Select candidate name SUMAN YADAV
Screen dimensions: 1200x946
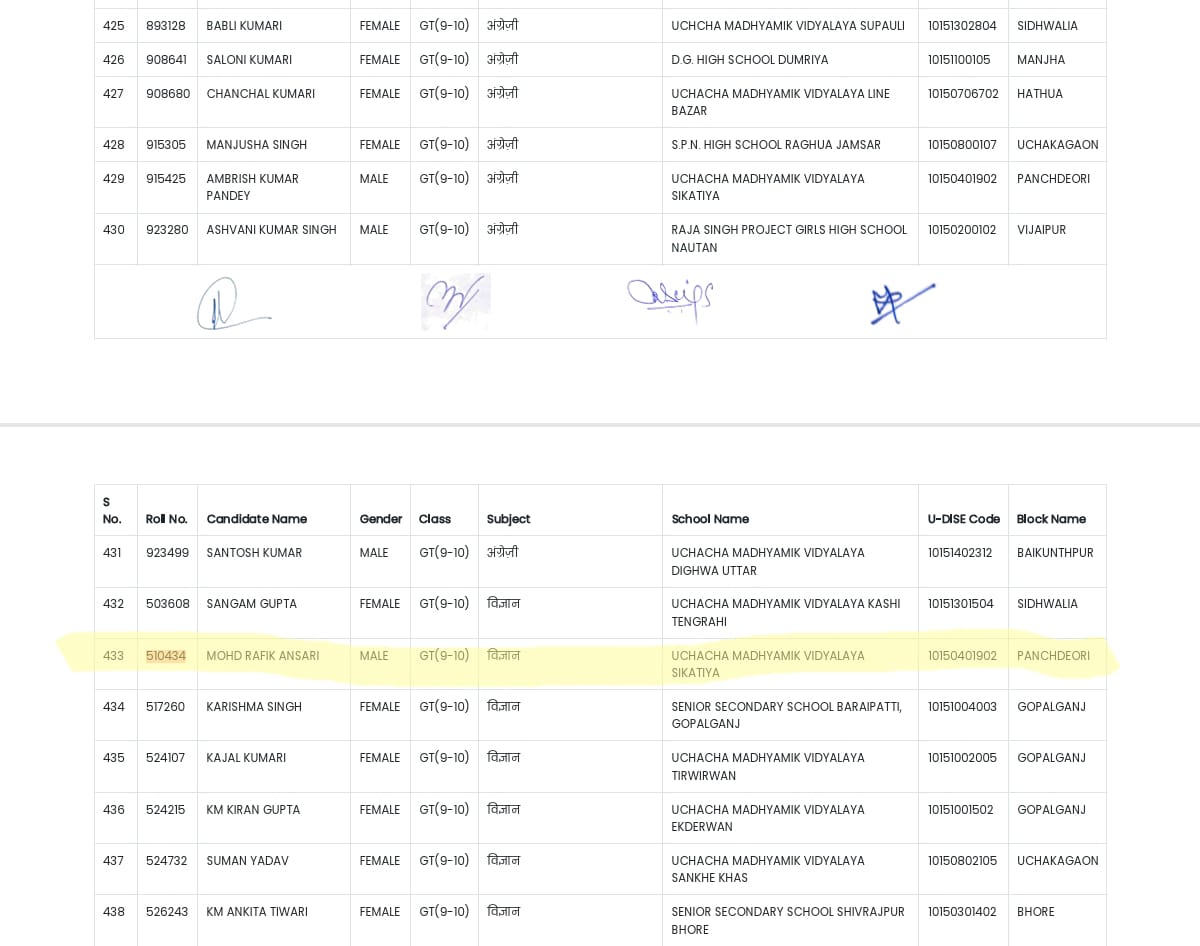248,861
